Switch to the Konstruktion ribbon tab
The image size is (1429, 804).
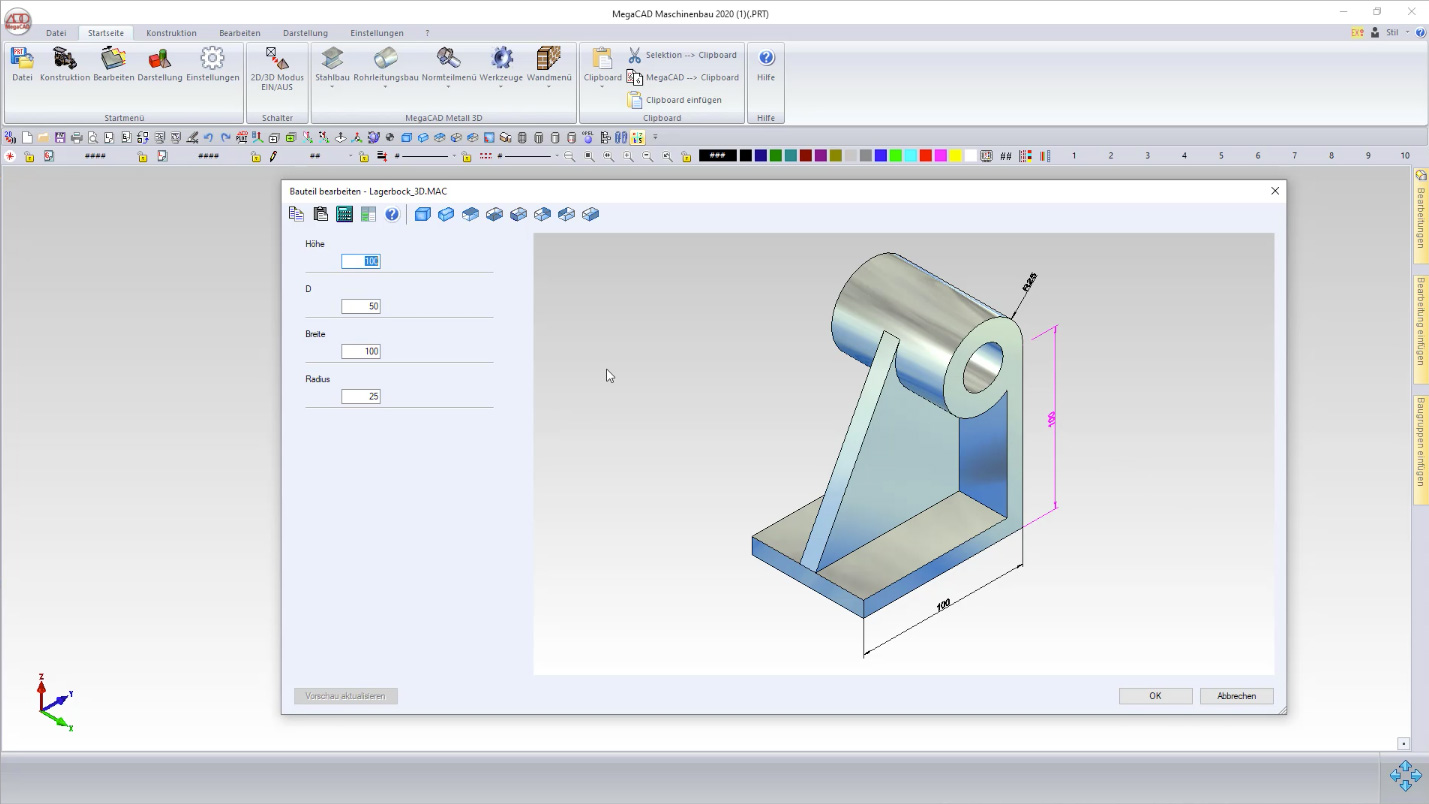171,33
